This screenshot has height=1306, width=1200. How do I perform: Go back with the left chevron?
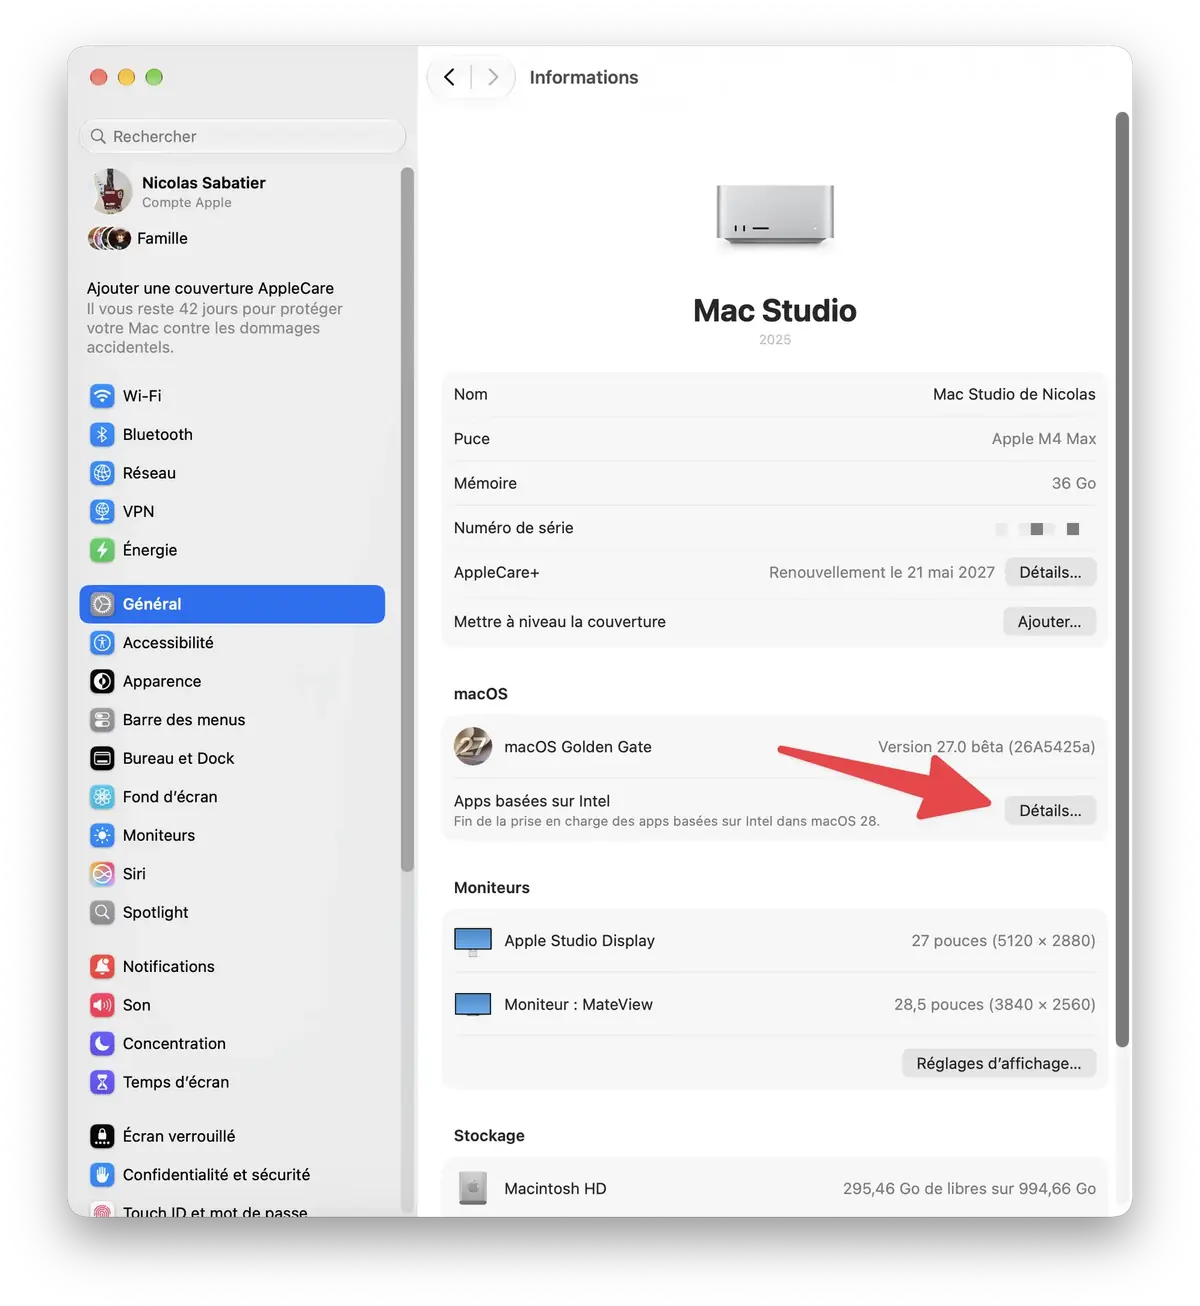449,77
